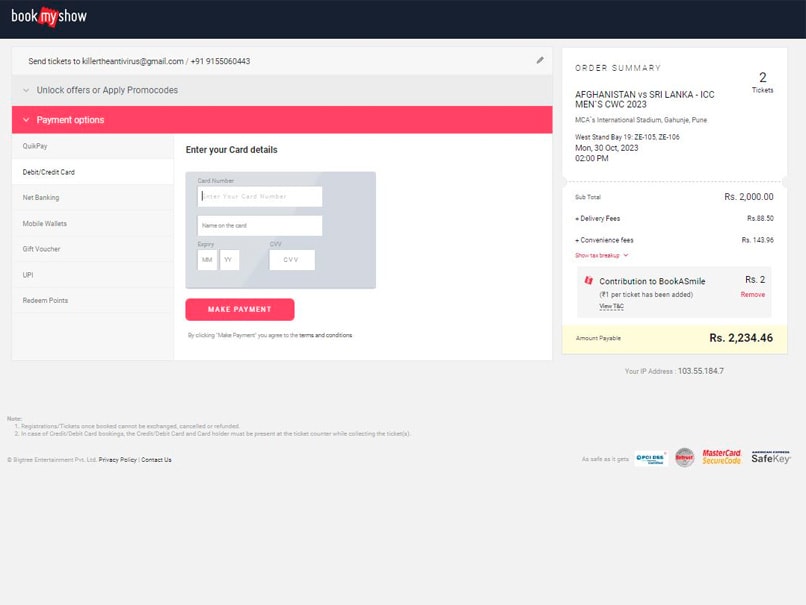Select QuikPay payment option

pyautogui.click(x=93, y=146)
